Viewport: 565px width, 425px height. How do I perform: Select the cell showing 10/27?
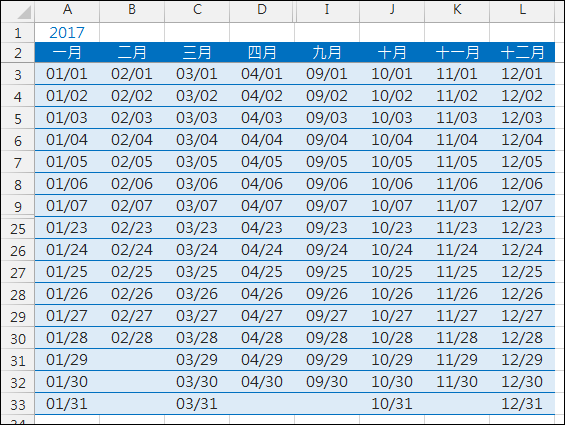click(392, 316)
